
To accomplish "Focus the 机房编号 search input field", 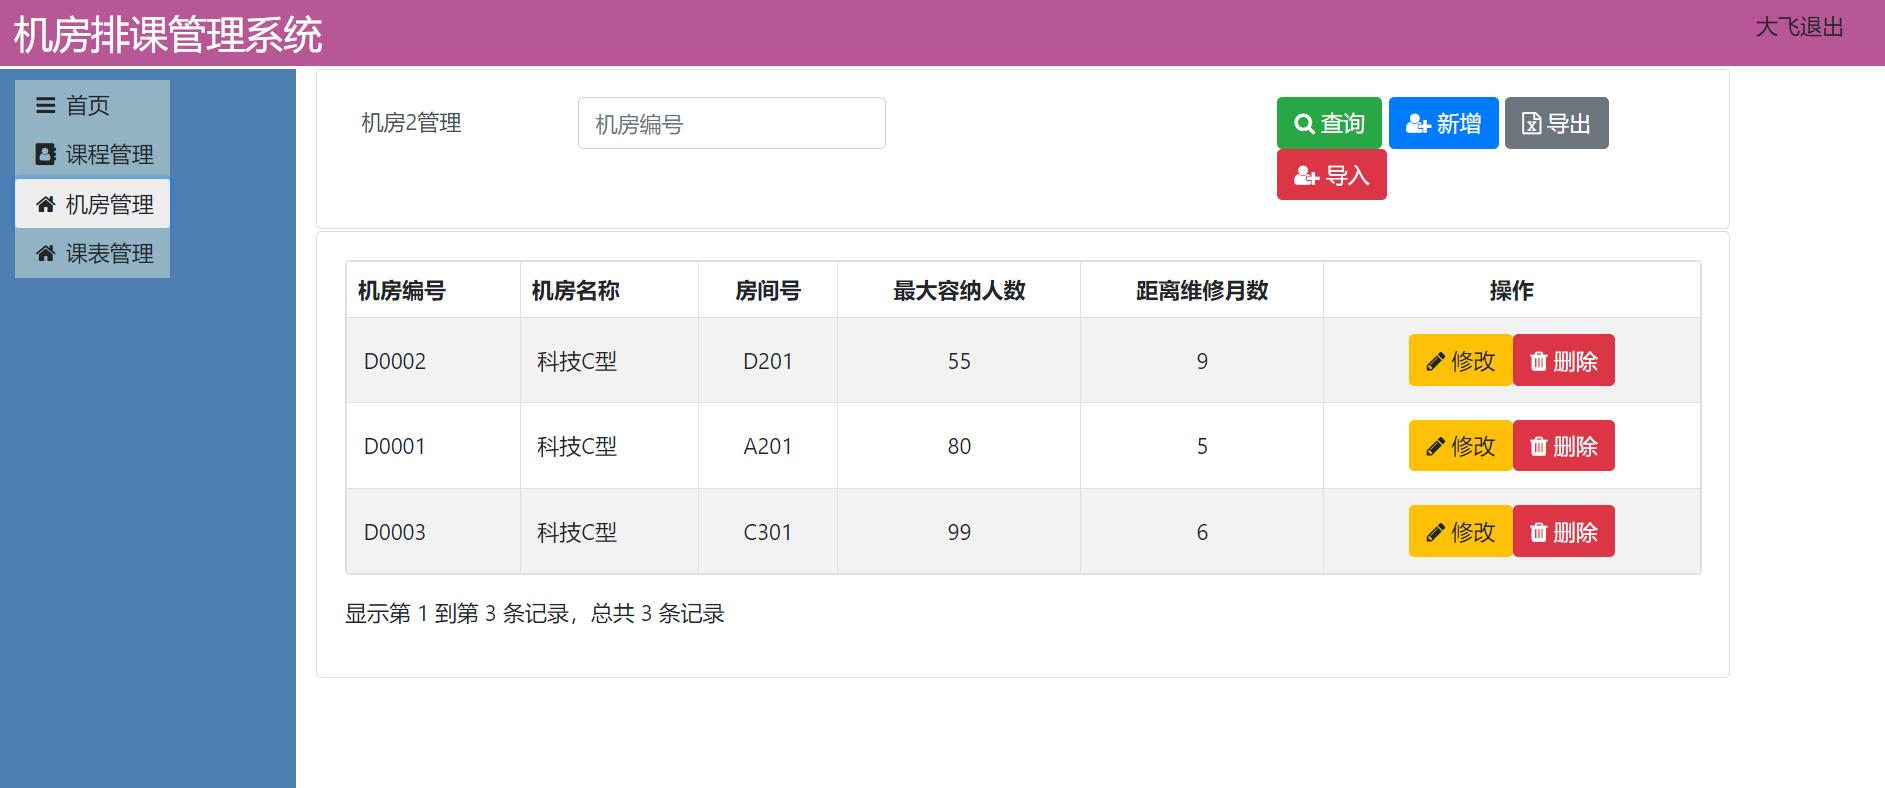I will click(x=732, y=123).
